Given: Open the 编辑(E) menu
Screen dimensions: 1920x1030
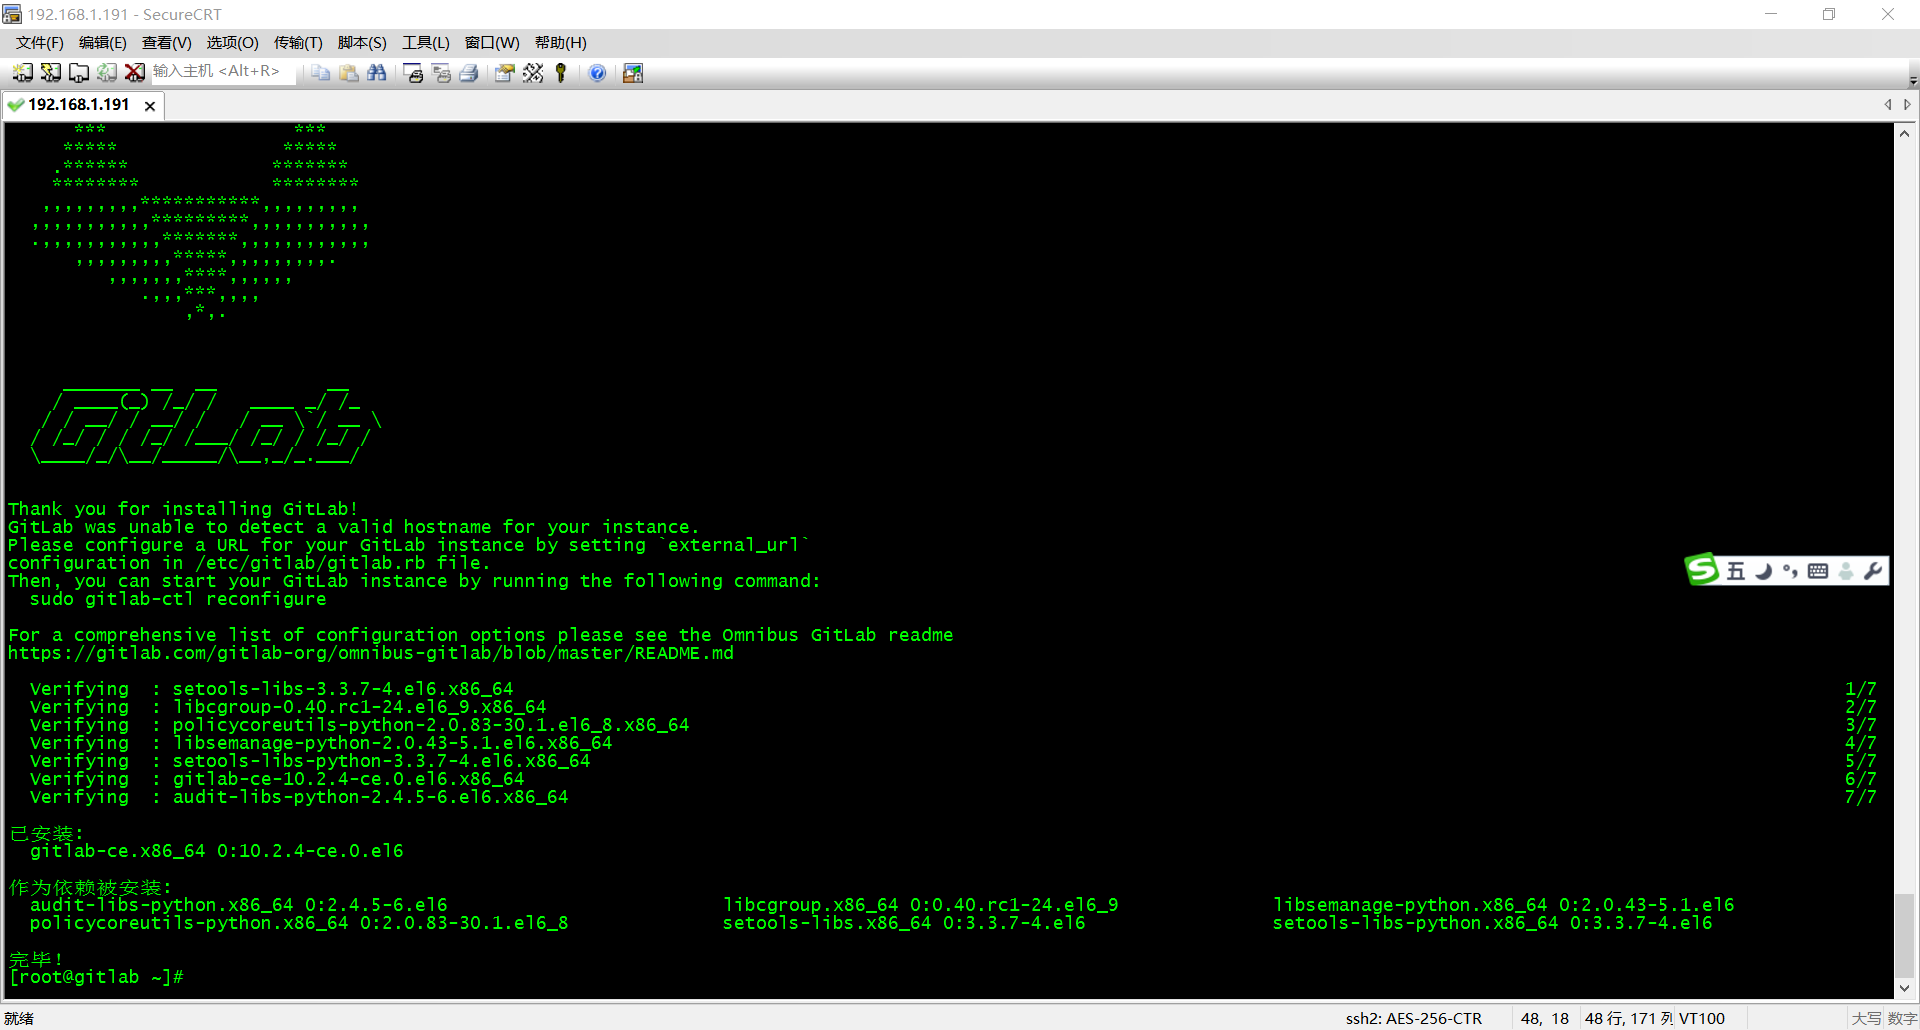Looking at the screenshot, I should (x=102, y=42).
